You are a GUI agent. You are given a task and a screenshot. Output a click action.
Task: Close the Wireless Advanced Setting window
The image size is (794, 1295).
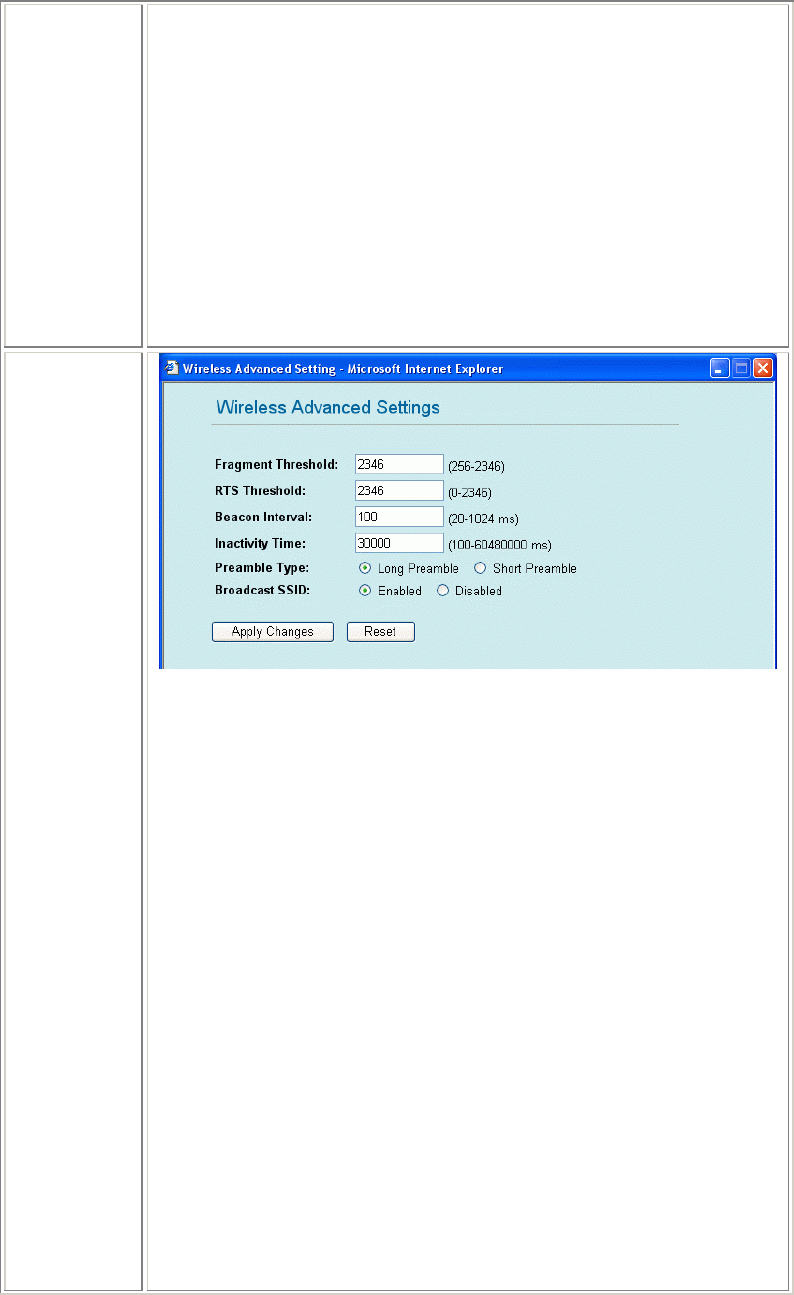pos(764,368)
